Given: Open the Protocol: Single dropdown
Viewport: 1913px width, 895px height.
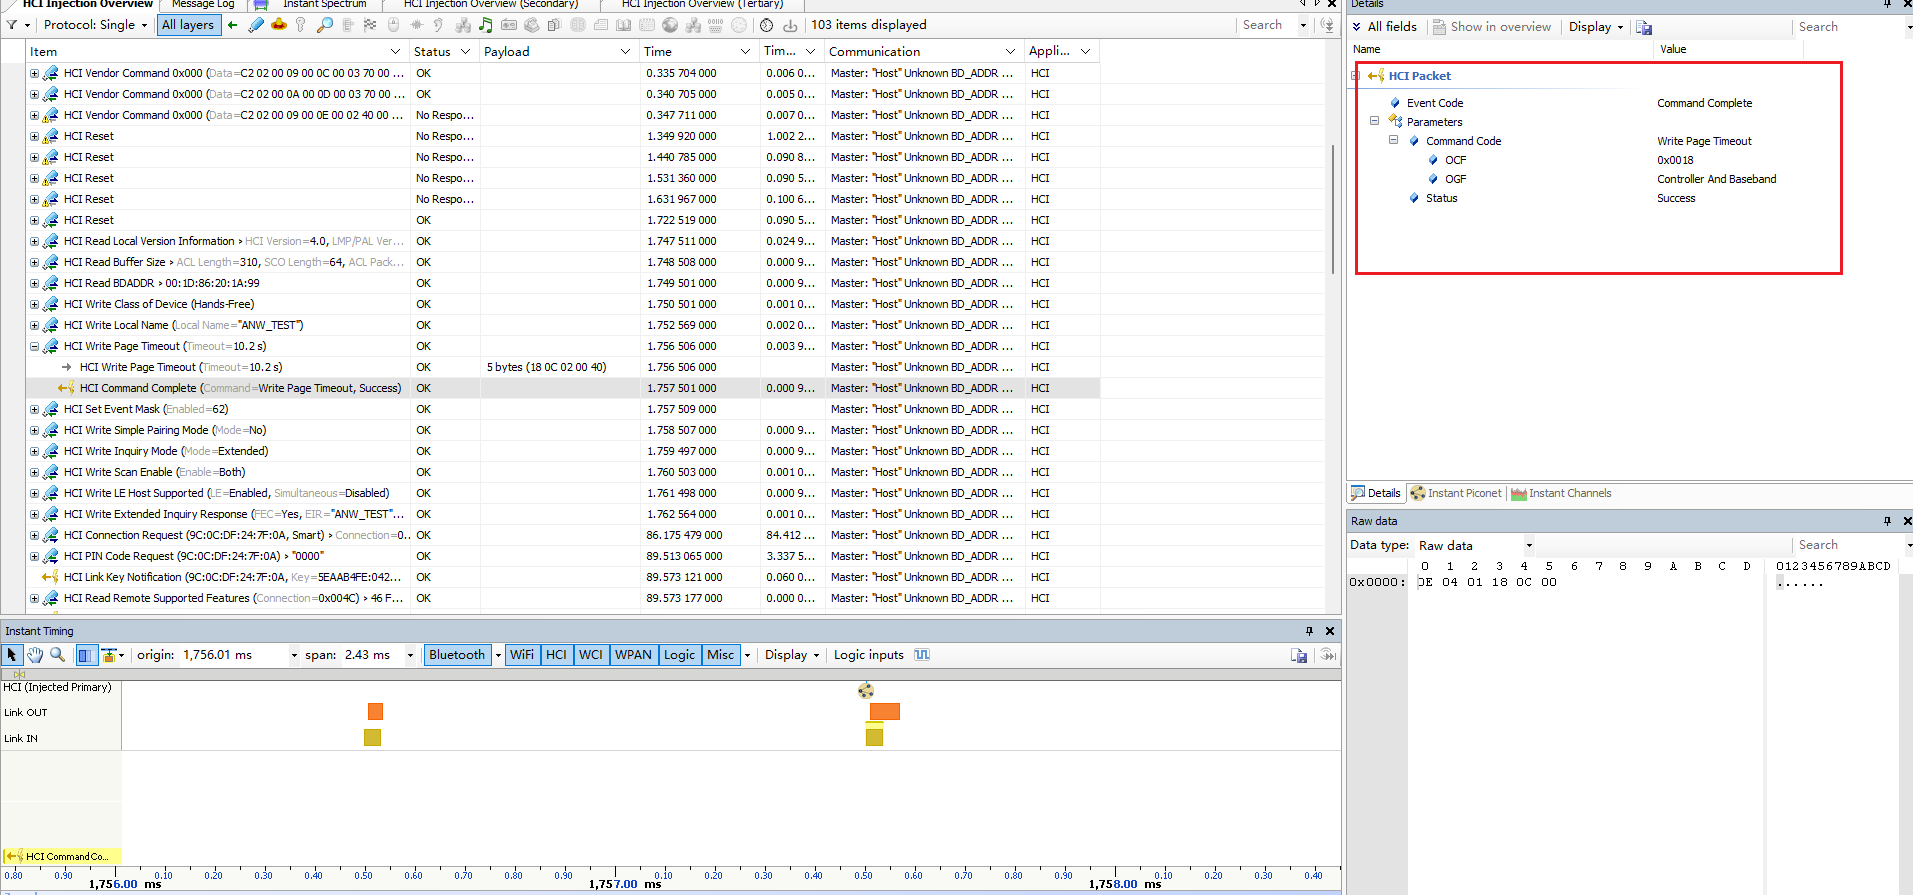Looking at the screenshot, I should tap(96, 25).
